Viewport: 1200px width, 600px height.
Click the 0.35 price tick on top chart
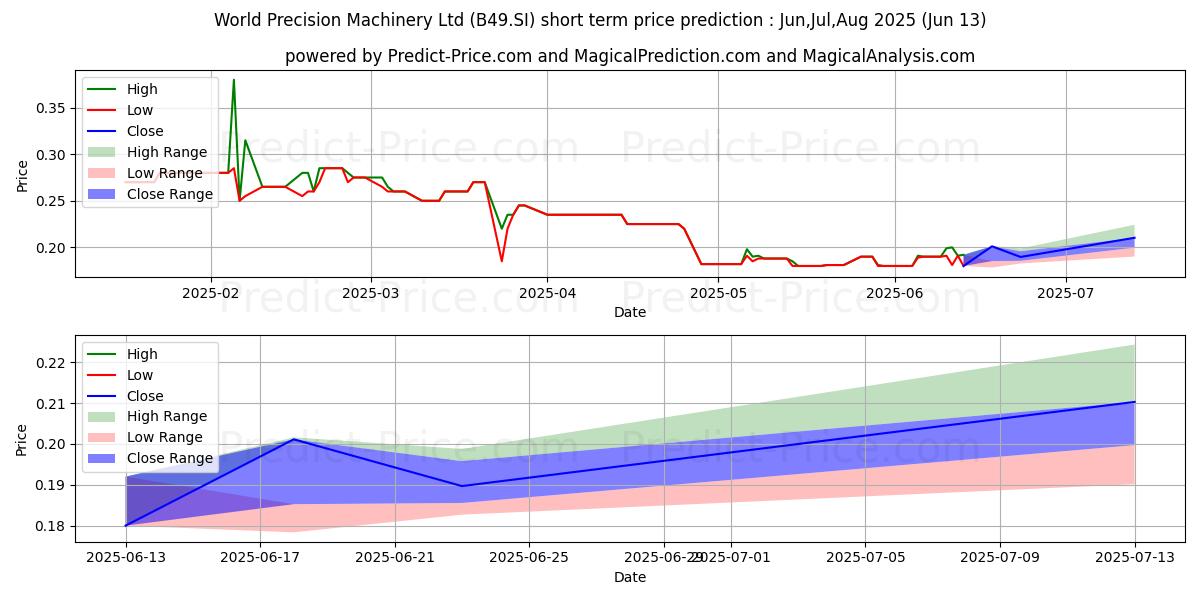51,108
